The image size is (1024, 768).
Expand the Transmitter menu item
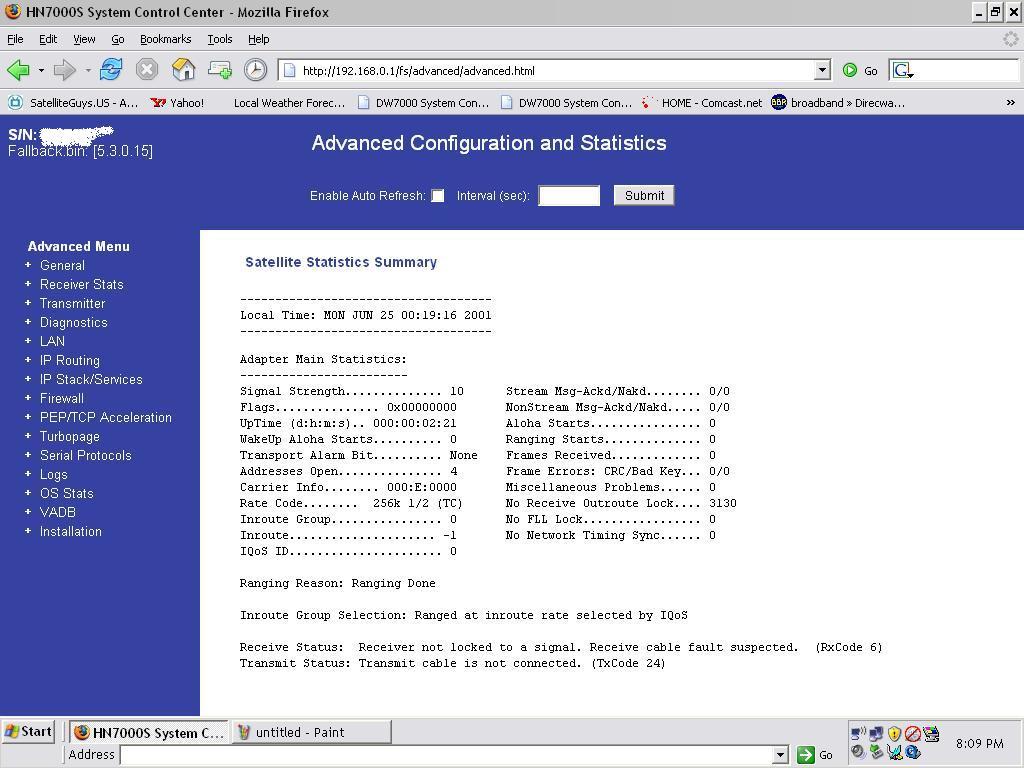(x=72, y=303)
